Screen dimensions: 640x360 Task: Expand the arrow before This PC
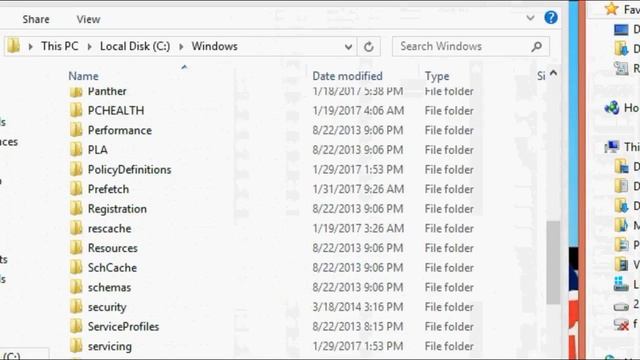coord(30,47)
